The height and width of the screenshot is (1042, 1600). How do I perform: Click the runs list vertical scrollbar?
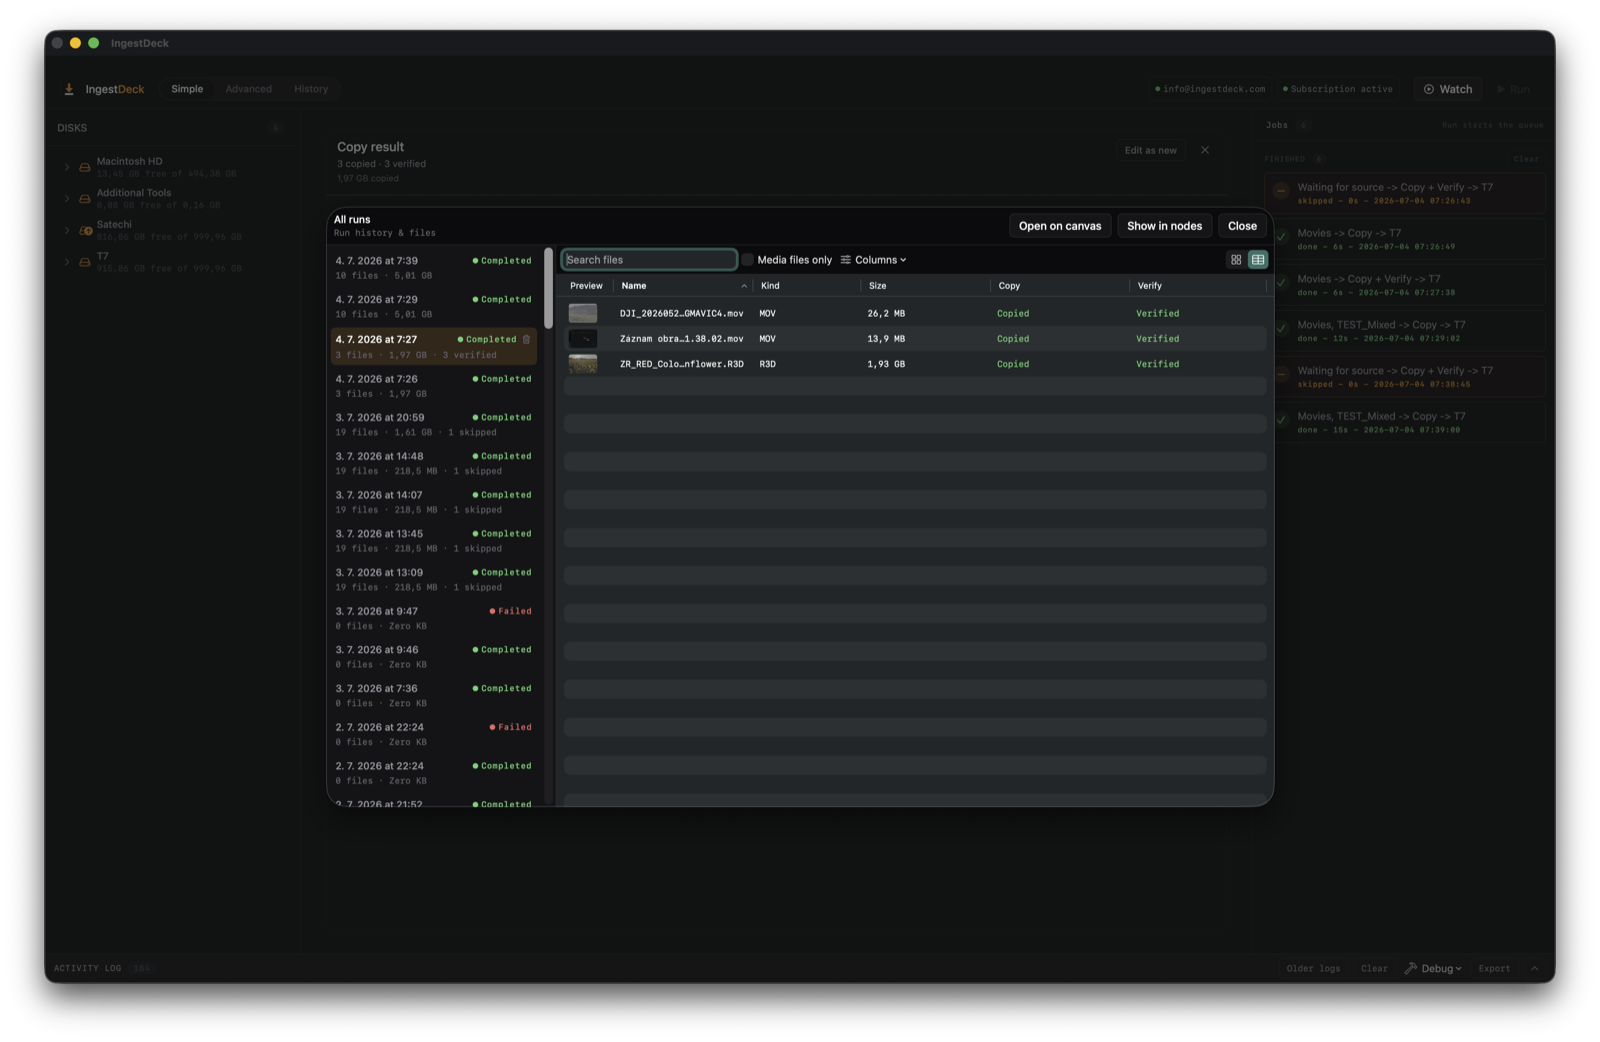[x=548, y=288]
